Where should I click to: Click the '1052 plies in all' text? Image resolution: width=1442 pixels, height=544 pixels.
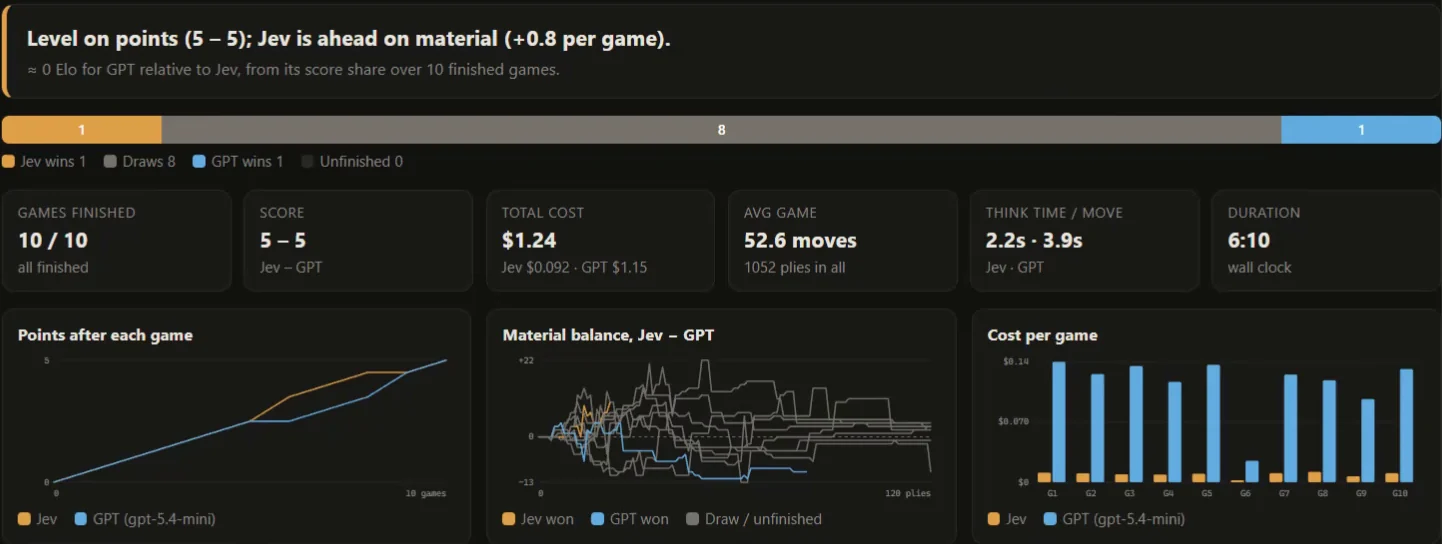pyautogui.click(x=795, y=267)
